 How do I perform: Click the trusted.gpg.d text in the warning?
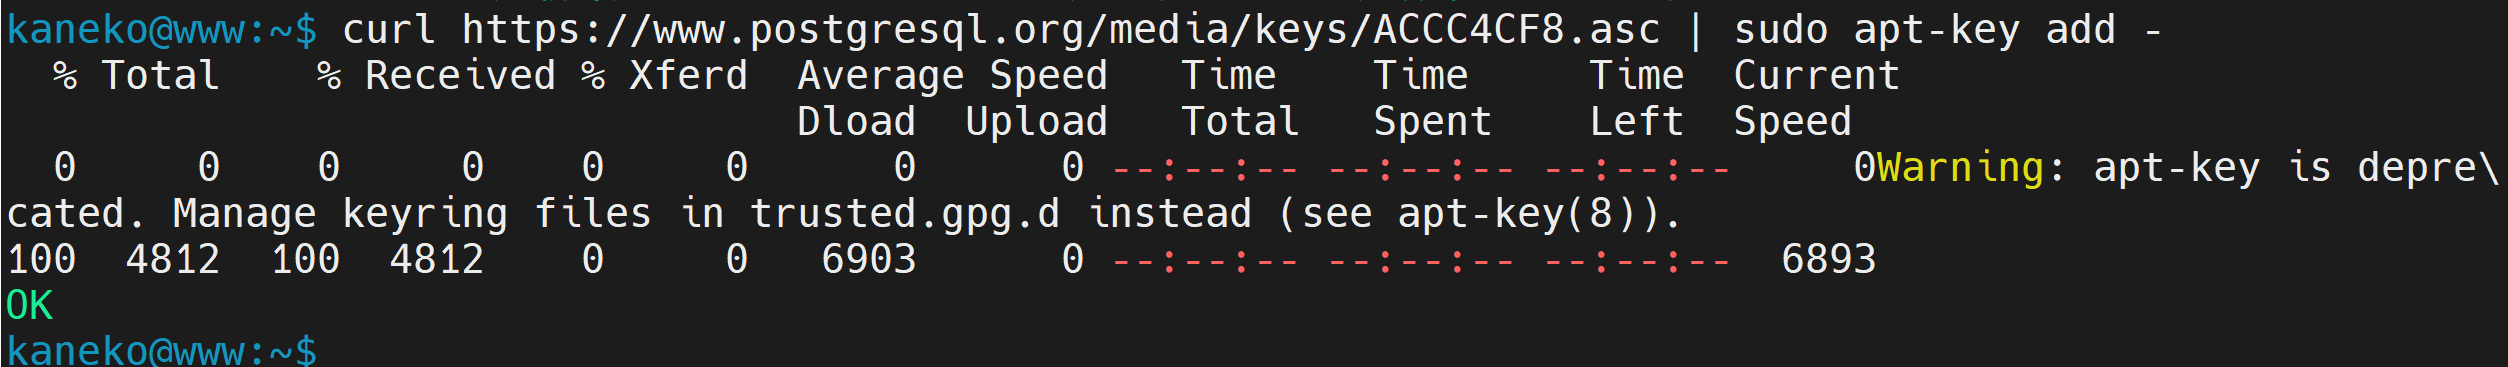point(905,214)
